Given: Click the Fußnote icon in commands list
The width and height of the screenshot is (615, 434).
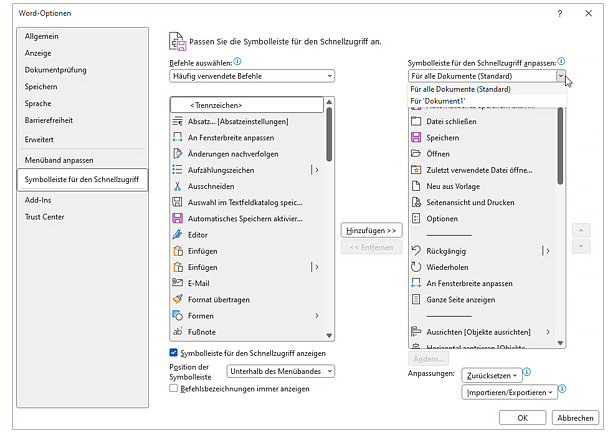Looking at the screenshot, I should point(178,331).
